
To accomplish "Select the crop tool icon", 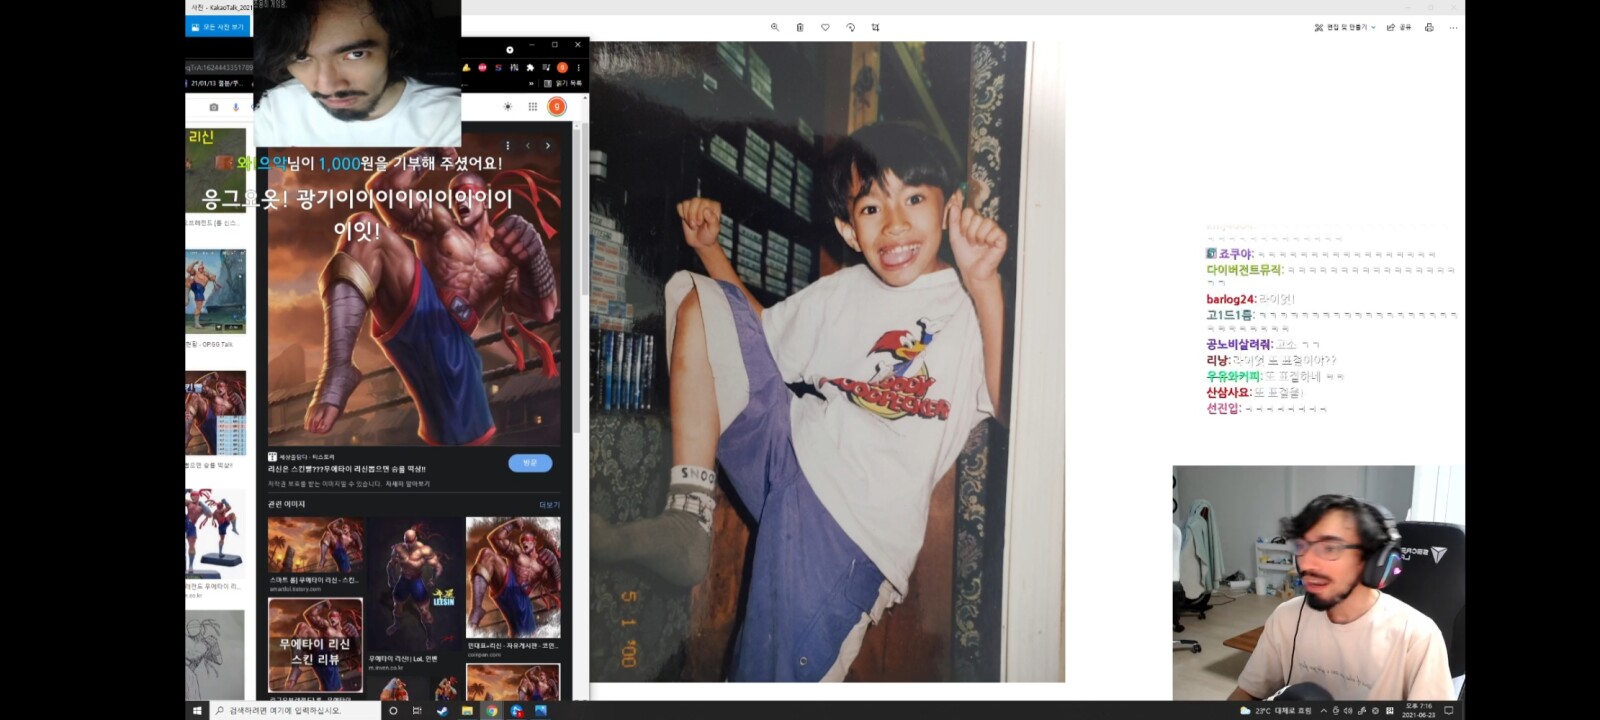I will tap(875, 27).
